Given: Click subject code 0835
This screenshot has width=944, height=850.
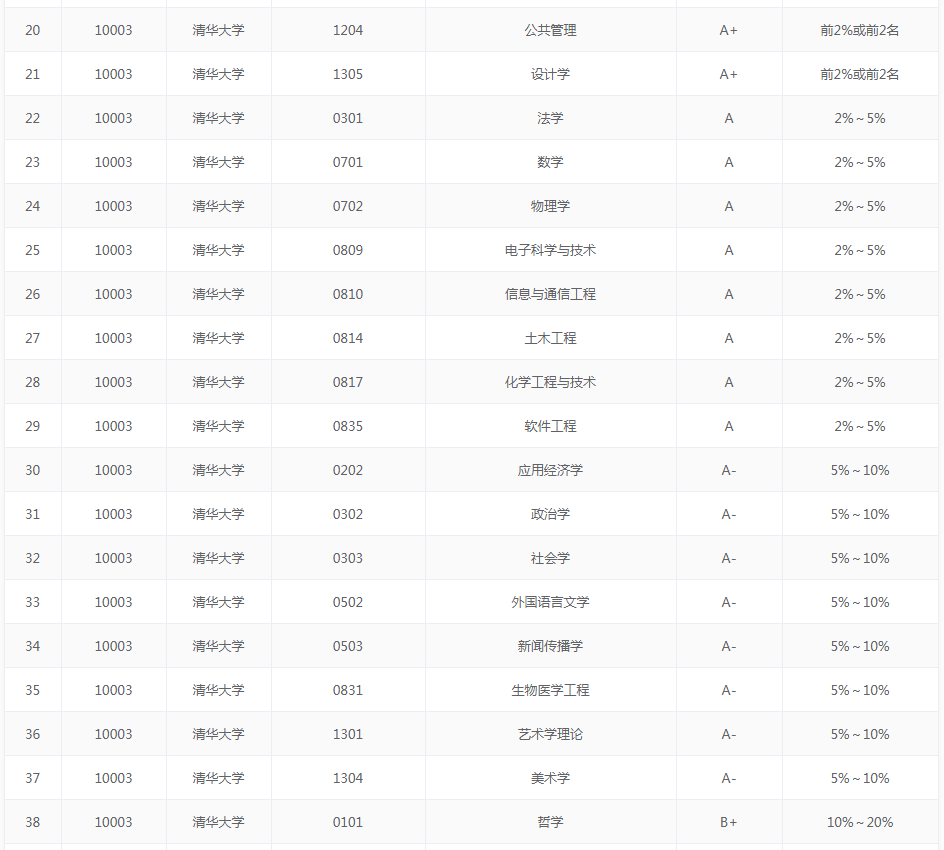Looking at the screenshot, I should coord(348,426).
